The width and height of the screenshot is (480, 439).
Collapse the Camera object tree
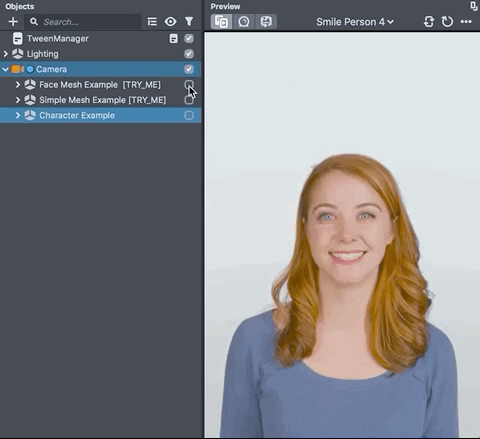(x=5, y=69)
